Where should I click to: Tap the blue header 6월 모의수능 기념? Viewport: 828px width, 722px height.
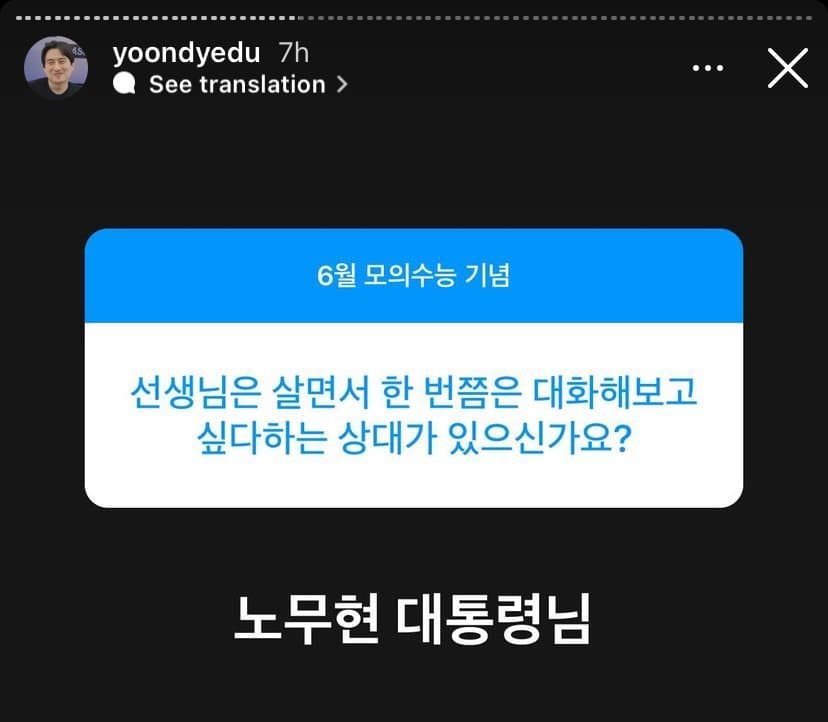click(x=413, y=275)
